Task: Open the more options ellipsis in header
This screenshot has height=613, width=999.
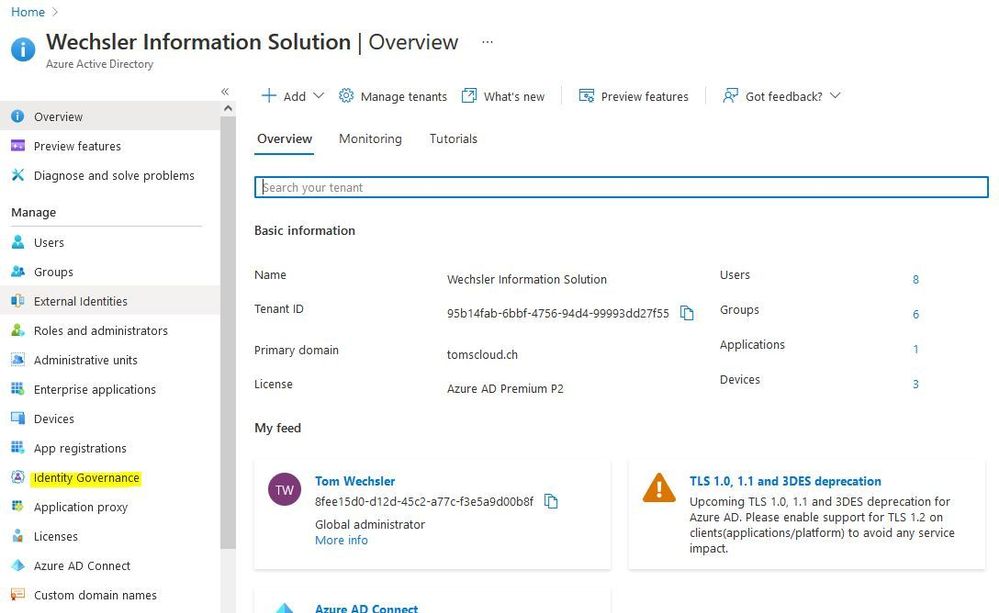Action: tap(487, 42)
